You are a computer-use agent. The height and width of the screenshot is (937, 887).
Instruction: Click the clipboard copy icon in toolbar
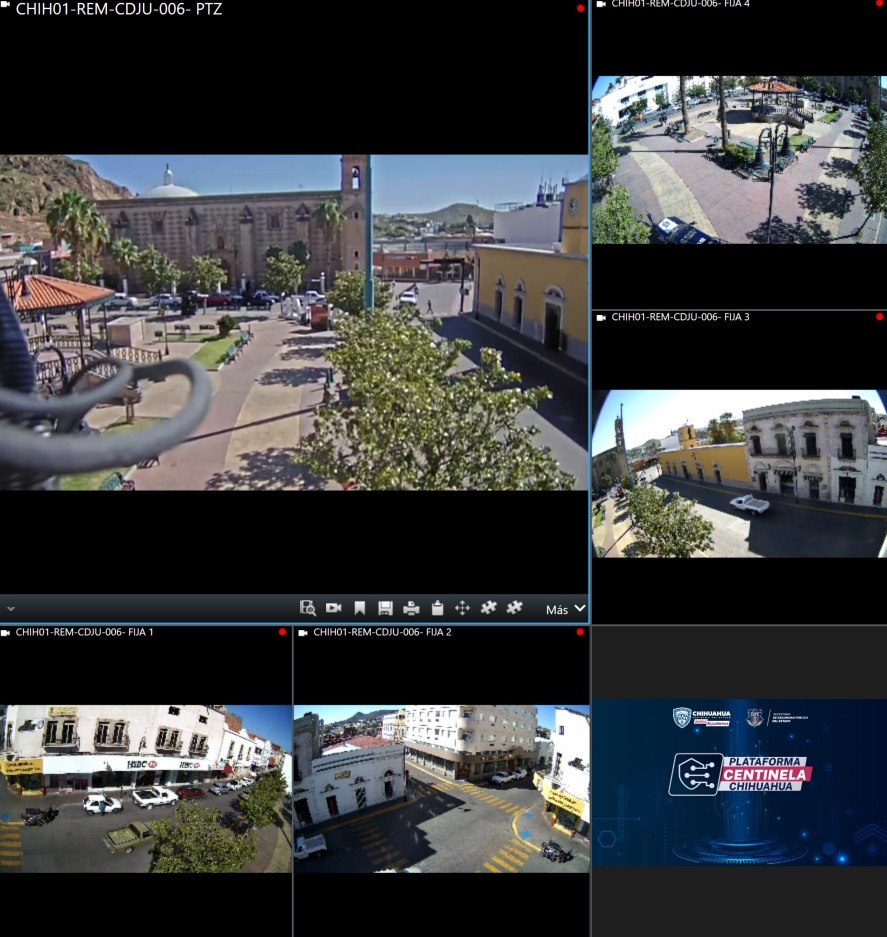point(437,608)
